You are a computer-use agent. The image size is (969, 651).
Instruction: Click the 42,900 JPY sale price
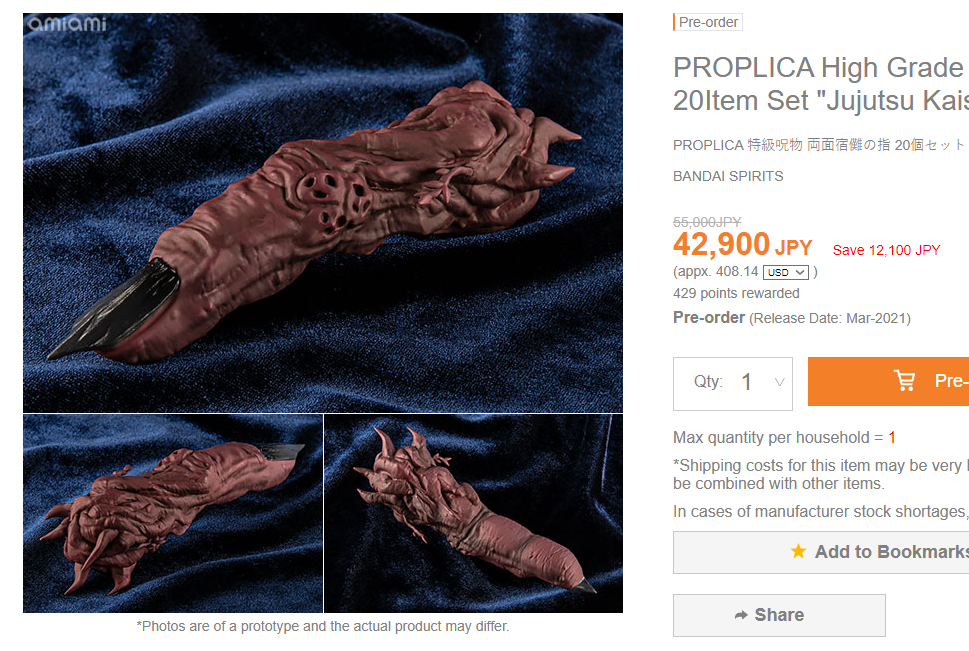[x=743, y=244]
